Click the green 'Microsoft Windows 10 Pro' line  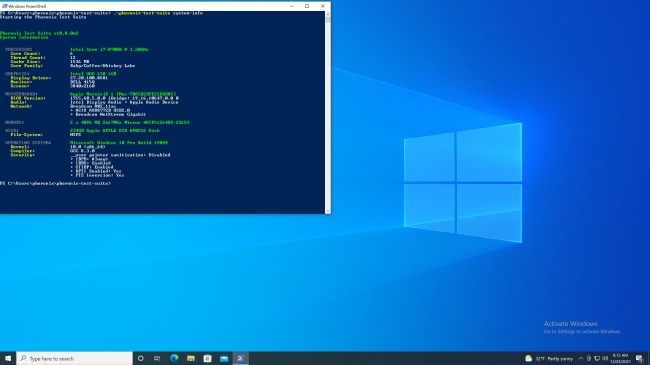119,143
